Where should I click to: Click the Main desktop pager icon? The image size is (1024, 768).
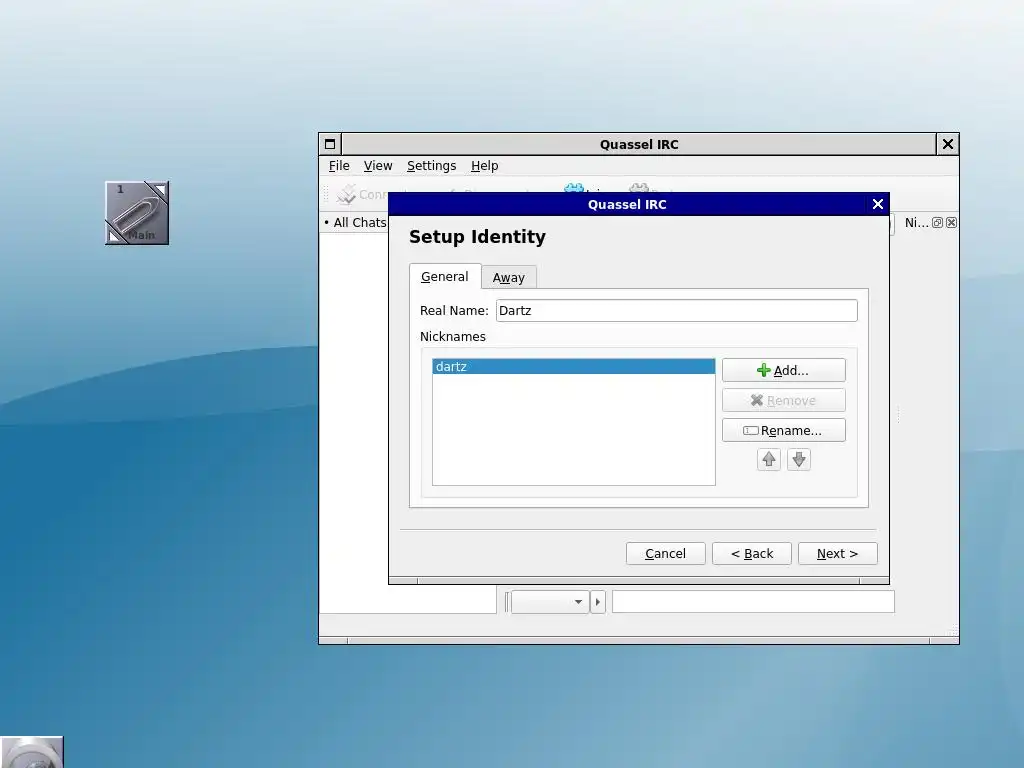[137, 214]
